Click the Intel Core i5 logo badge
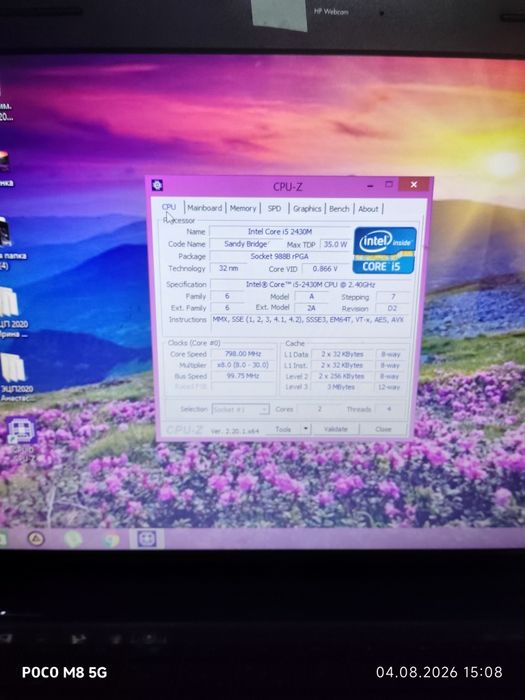 pos(384,250)
